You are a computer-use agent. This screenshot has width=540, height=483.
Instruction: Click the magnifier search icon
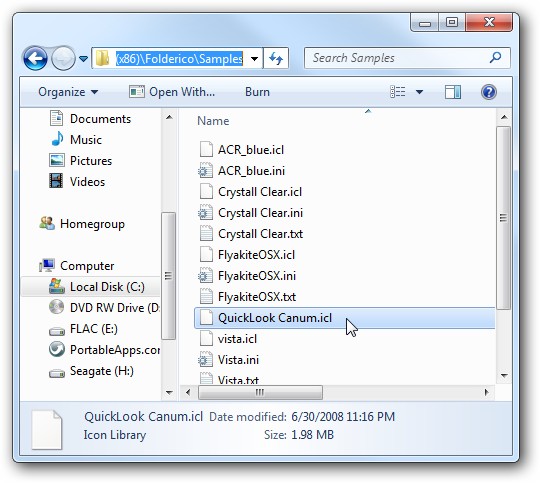coord(495,57)
